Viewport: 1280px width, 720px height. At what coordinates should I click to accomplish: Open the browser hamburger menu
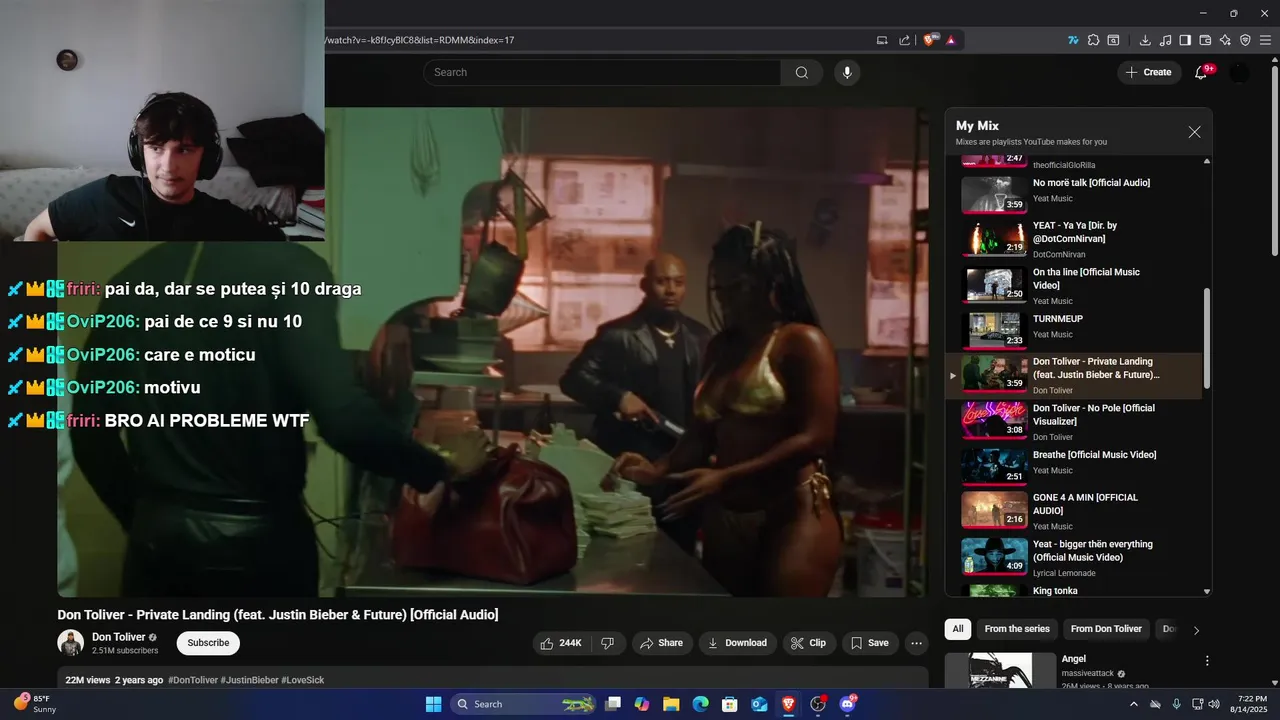[x=1265, y=40]
